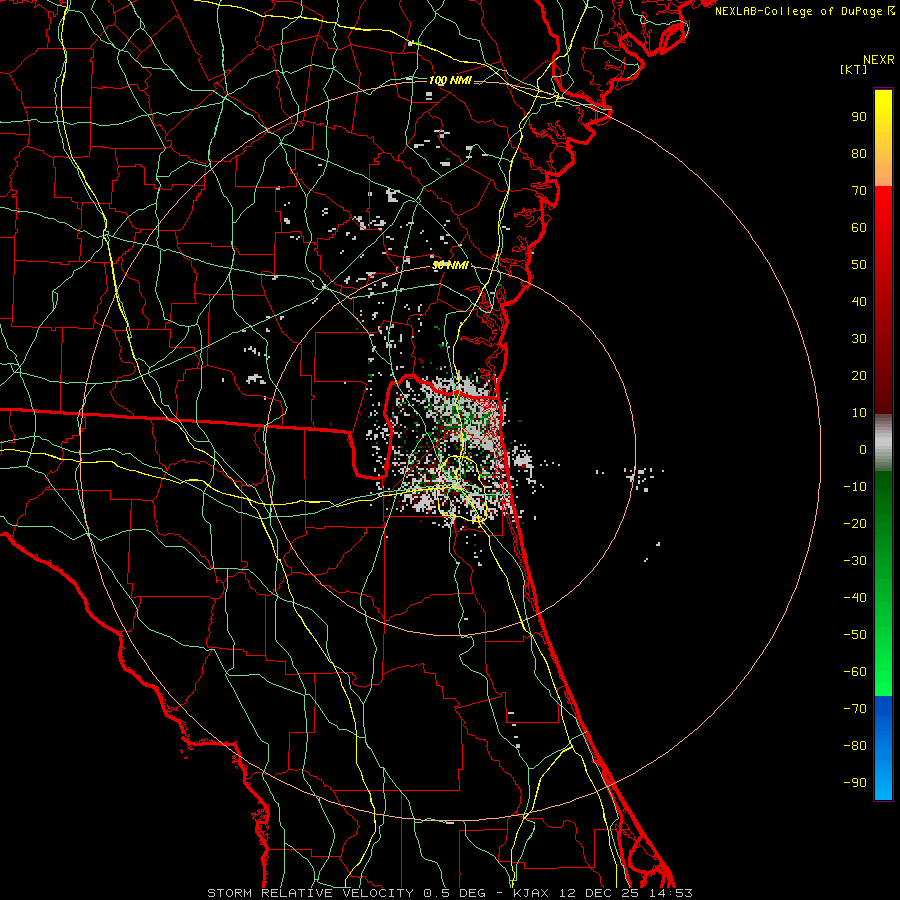Click the -60 knot legend value
Viewport: 900px width, 900px height.
point(855,672)
